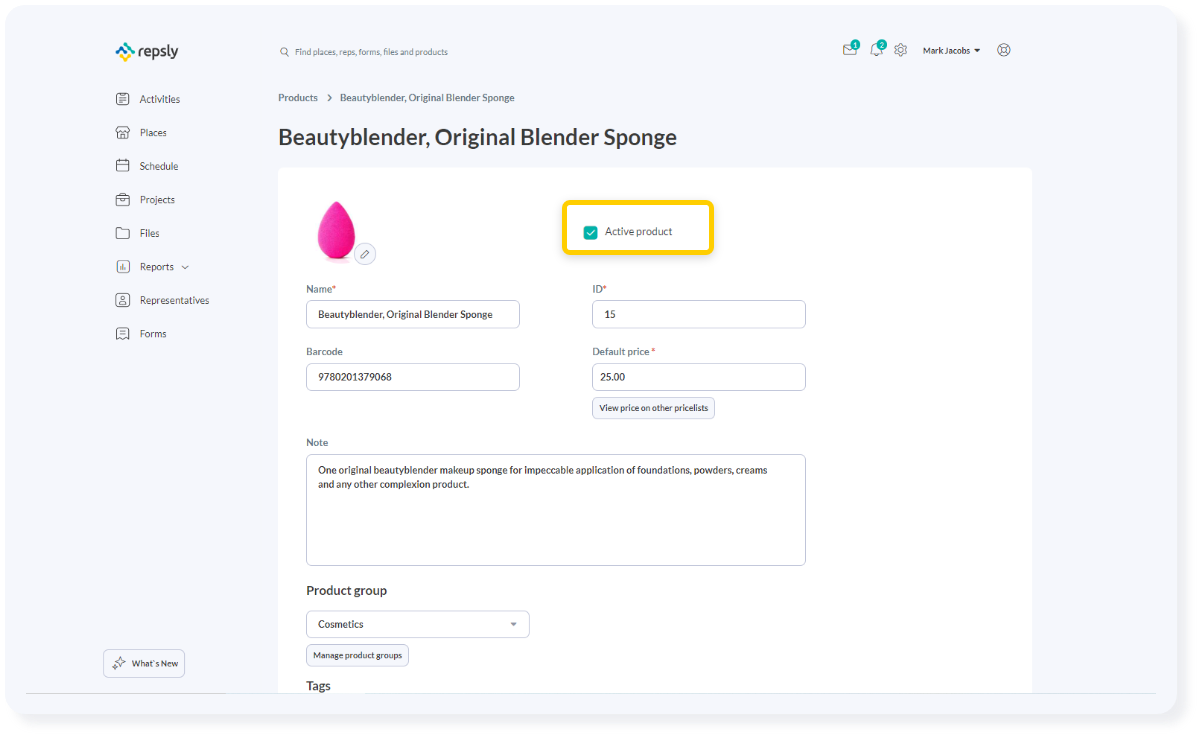Click the Name input field
The width and height of the screenshot is (1202, 739).
pyautogui.click(x=413, y=314)
